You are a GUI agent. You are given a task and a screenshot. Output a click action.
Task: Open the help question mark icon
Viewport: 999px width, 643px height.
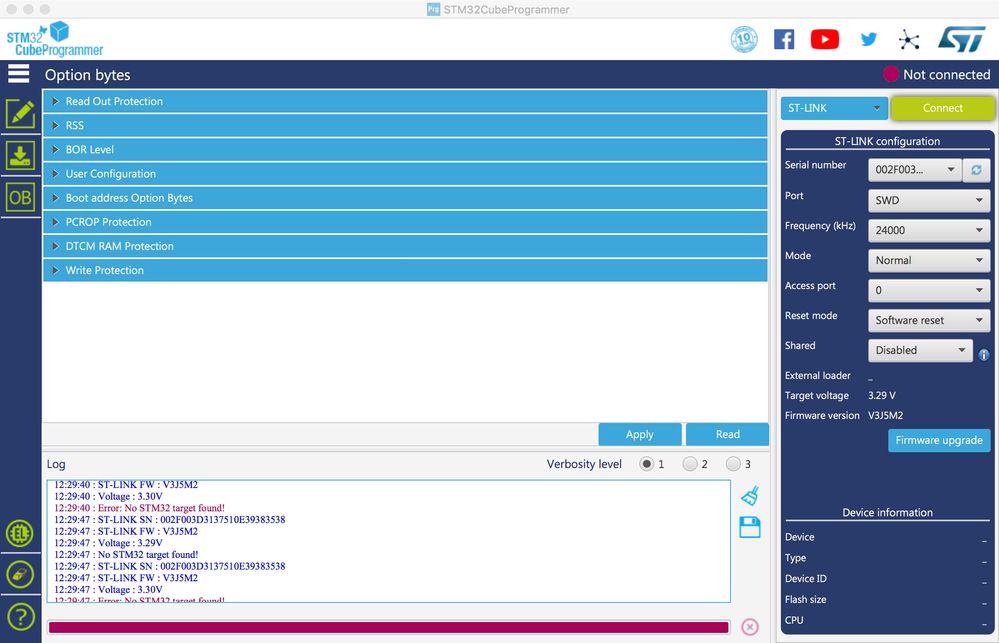click(x=20, y=617)
